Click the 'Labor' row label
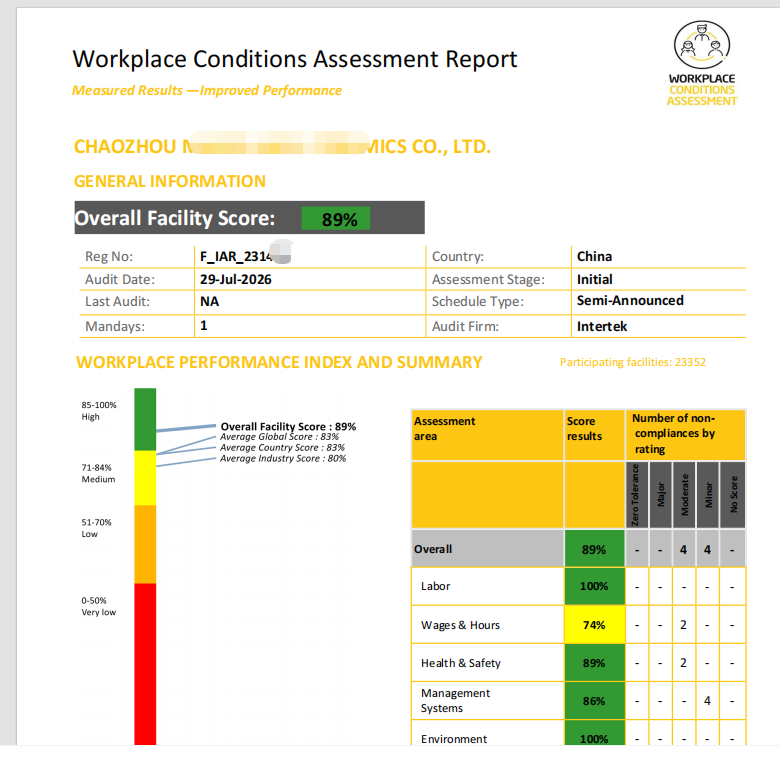This screenshot has width=780, height=769. tap(435, 586)
